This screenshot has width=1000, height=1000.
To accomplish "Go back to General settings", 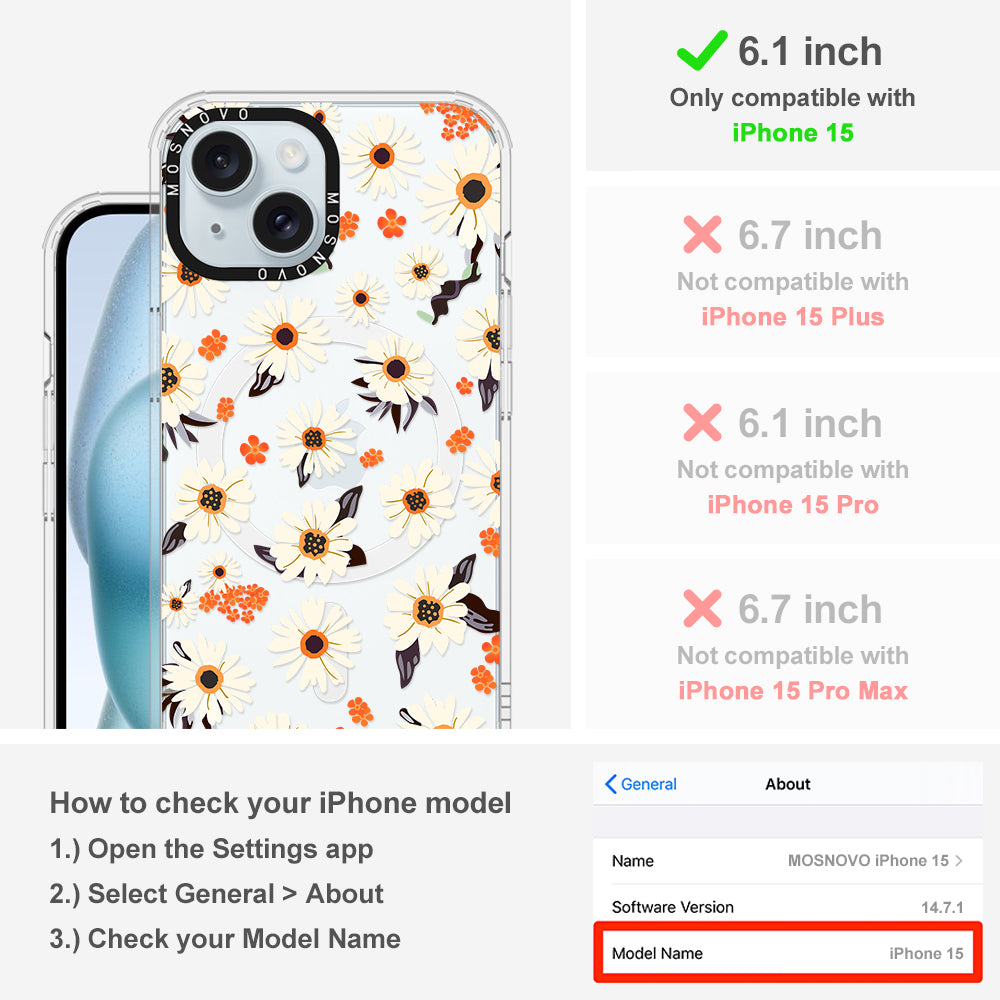I will [x=640, y=784].
